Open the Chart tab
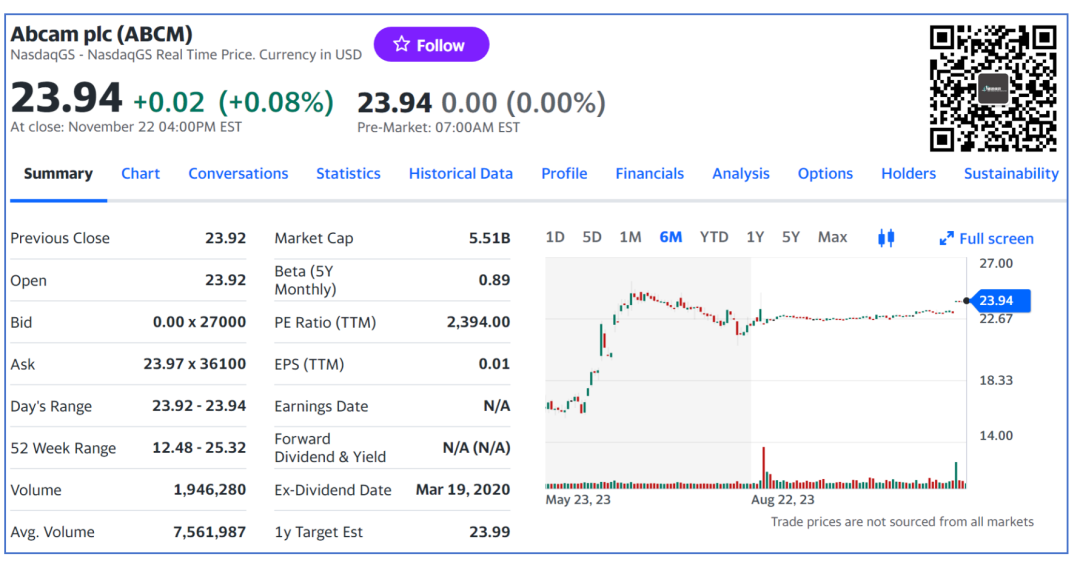Image resolution: width=1080 pixels, height=562 pixels. pos(140,173)
